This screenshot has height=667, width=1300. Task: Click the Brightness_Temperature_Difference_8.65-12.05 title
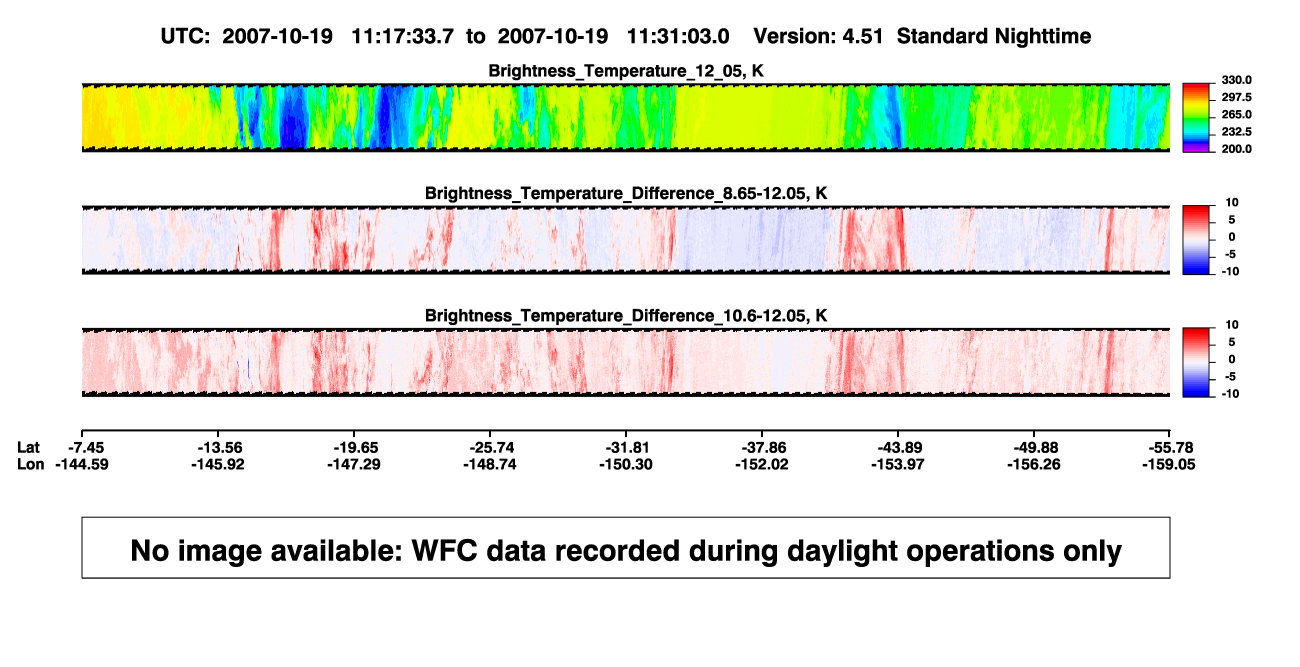point(626,193)
